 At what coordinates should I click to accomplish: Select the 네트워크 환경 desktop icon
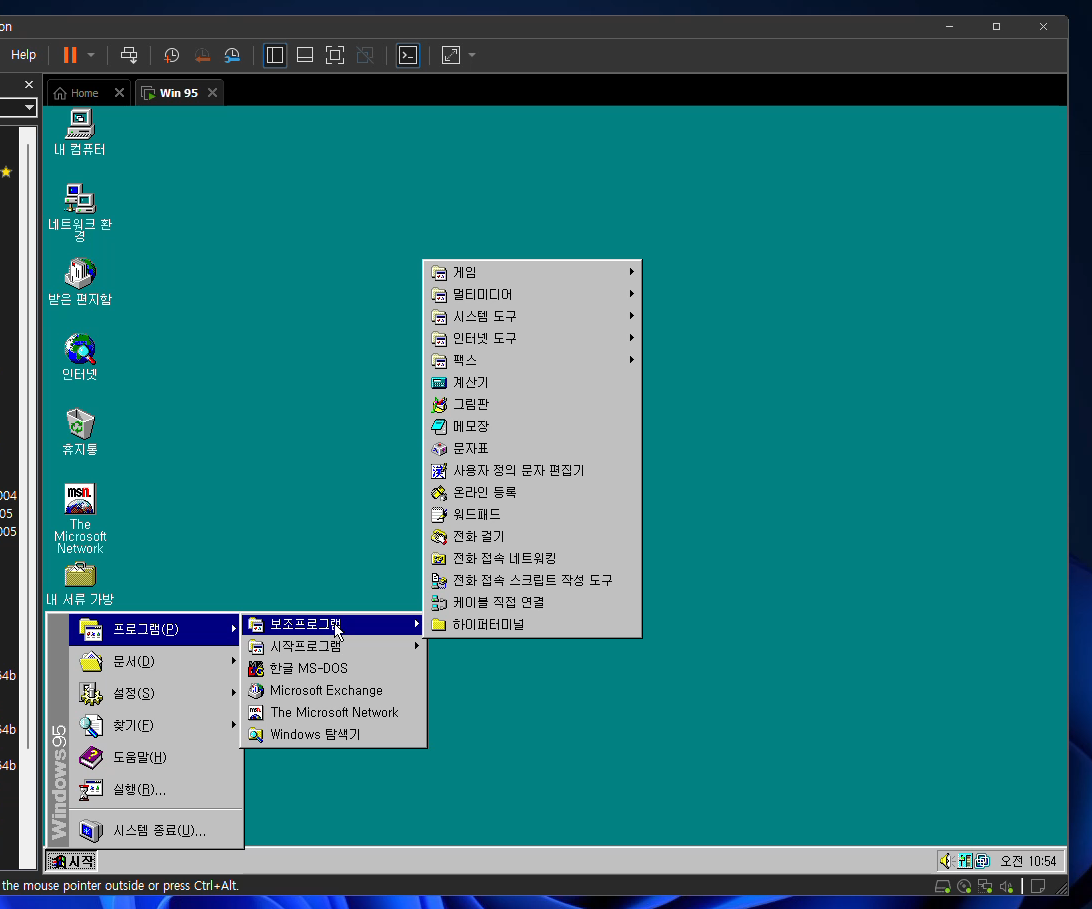click(x=79, y=212)
